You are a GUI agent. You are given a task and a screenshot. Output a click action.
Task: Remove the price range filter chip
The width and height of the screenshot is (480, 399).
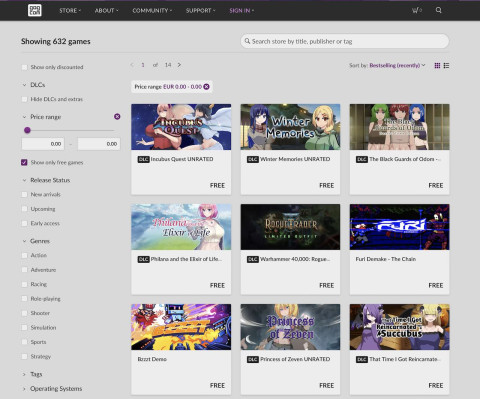206,87
